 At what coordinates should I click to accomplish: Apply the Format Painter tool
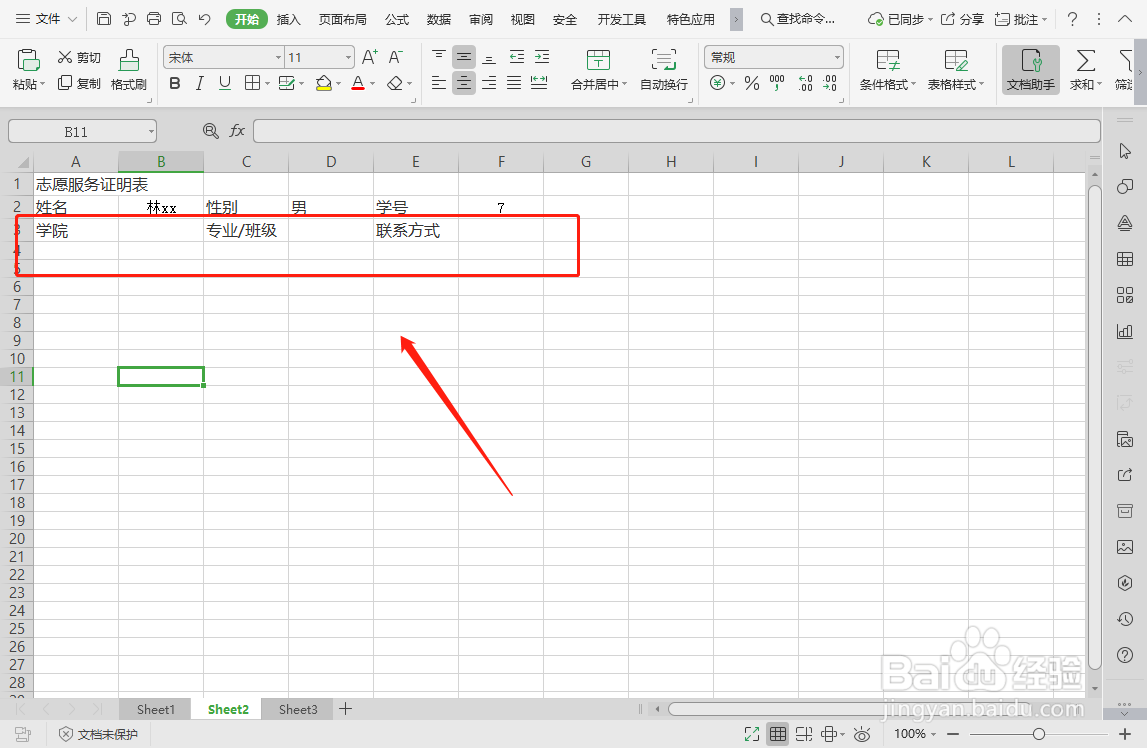click(x=128, y=72)
